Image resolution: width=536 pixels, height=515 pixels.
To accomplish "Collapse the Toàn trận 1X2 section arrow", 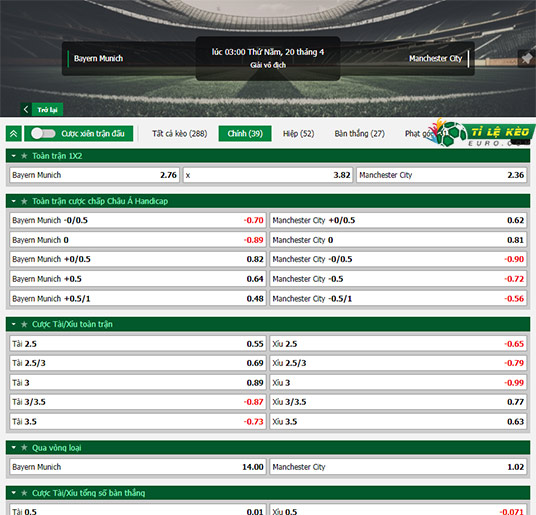I will [x=14, y=156].
